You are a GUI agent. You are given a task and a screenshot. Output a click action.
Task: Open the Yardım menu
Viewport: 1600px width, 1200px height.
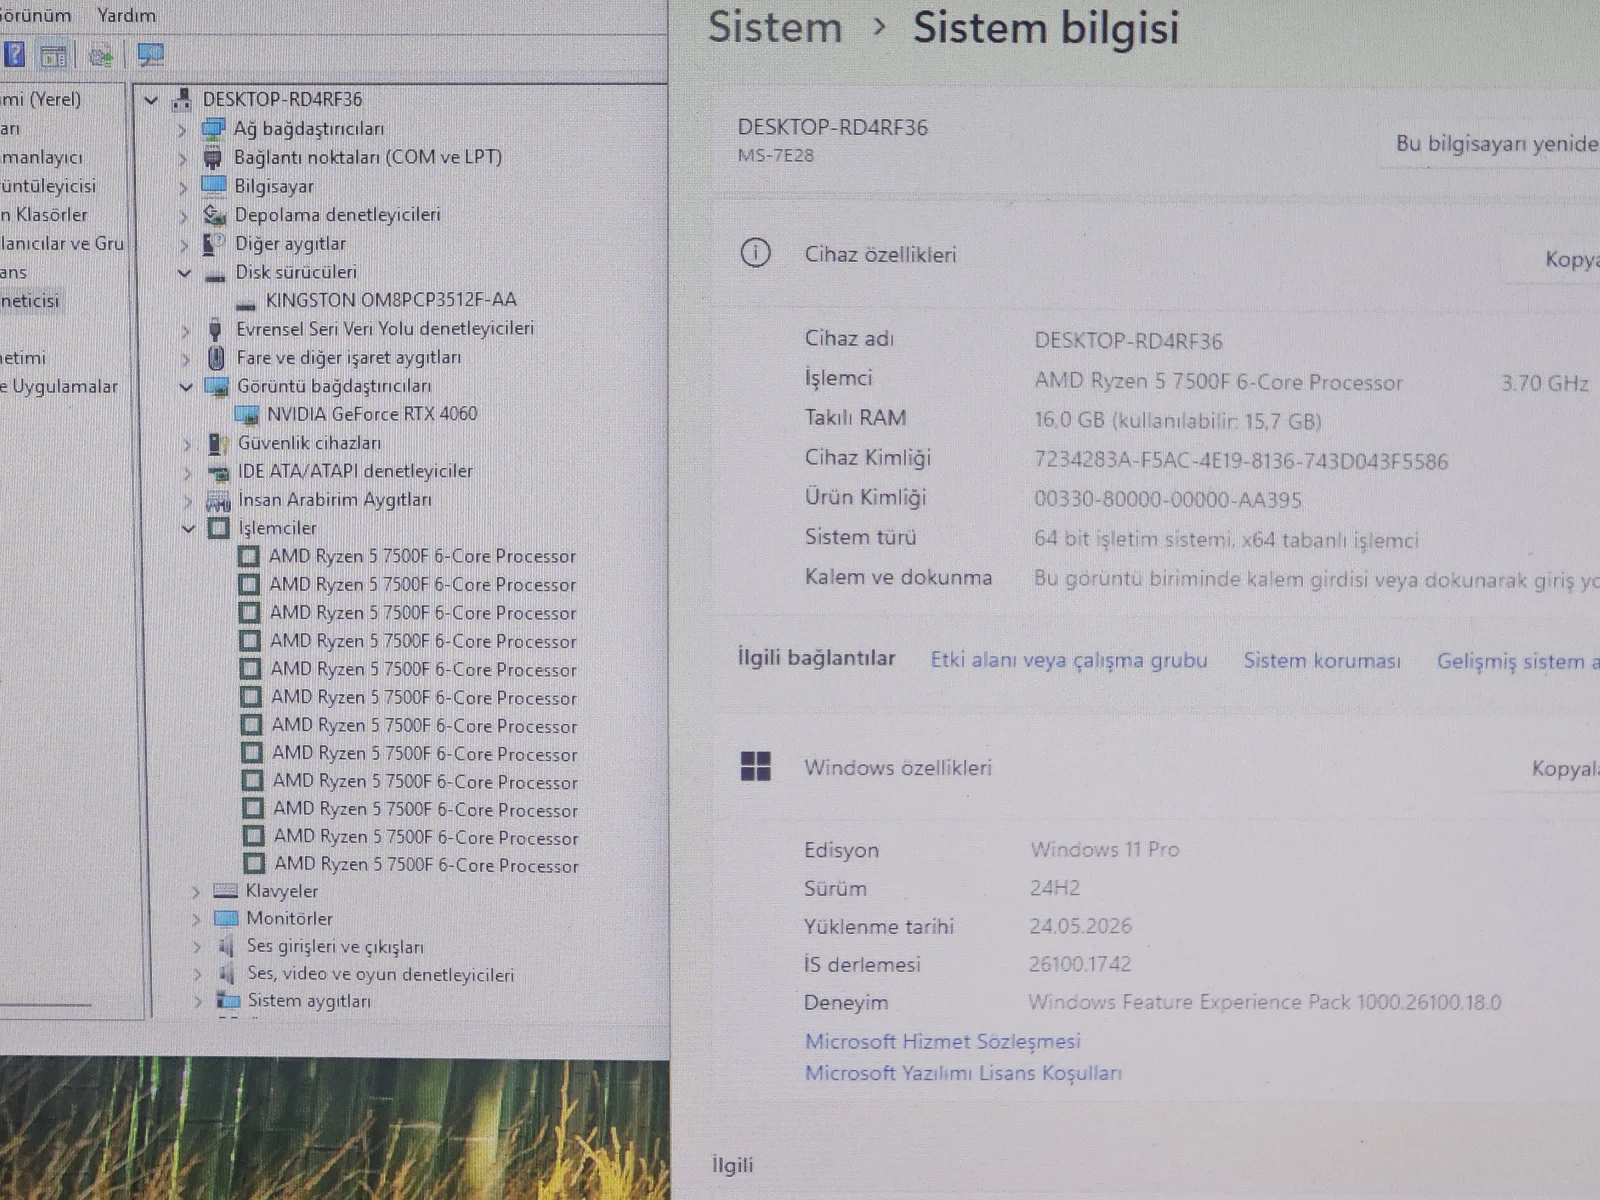126,15
